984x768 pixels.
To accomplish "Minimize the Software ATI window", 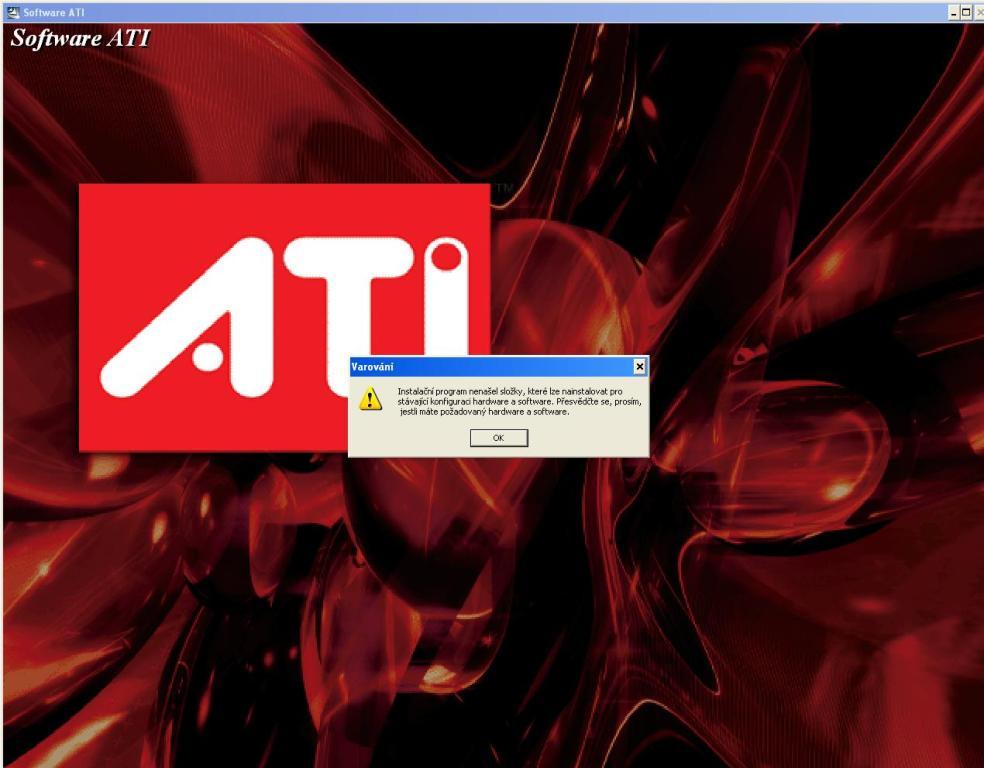I will click(x=953, y=13).
